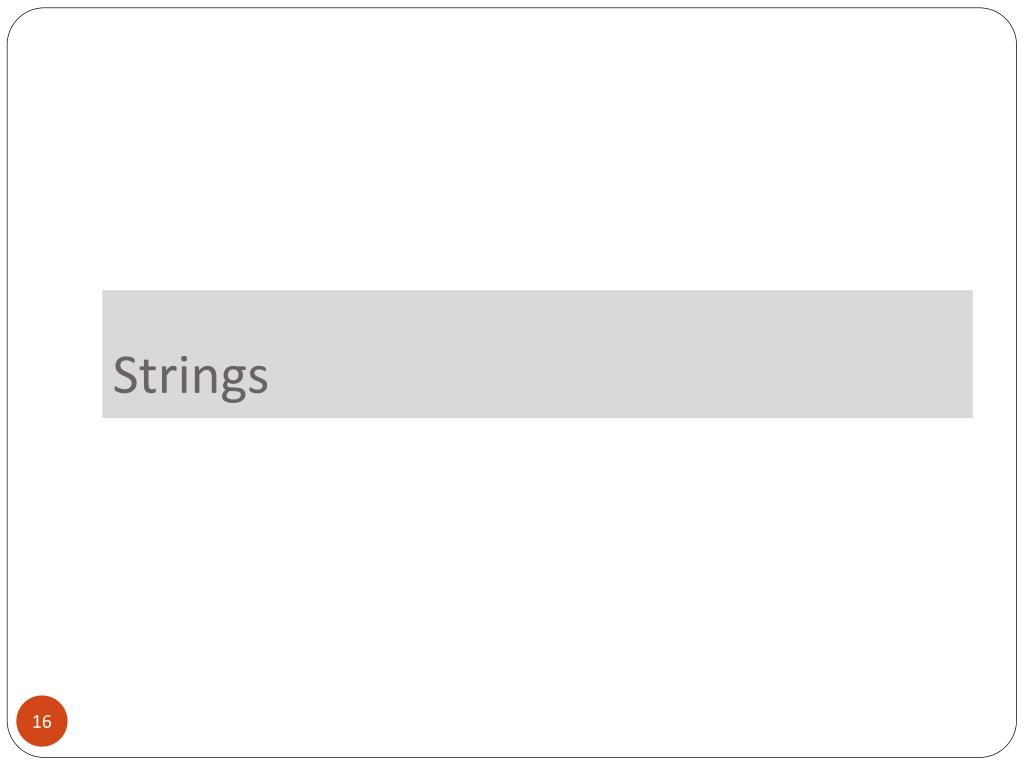Click the orange slide number circle
This screenshot has width=1024, height=768.
[42, 721]
